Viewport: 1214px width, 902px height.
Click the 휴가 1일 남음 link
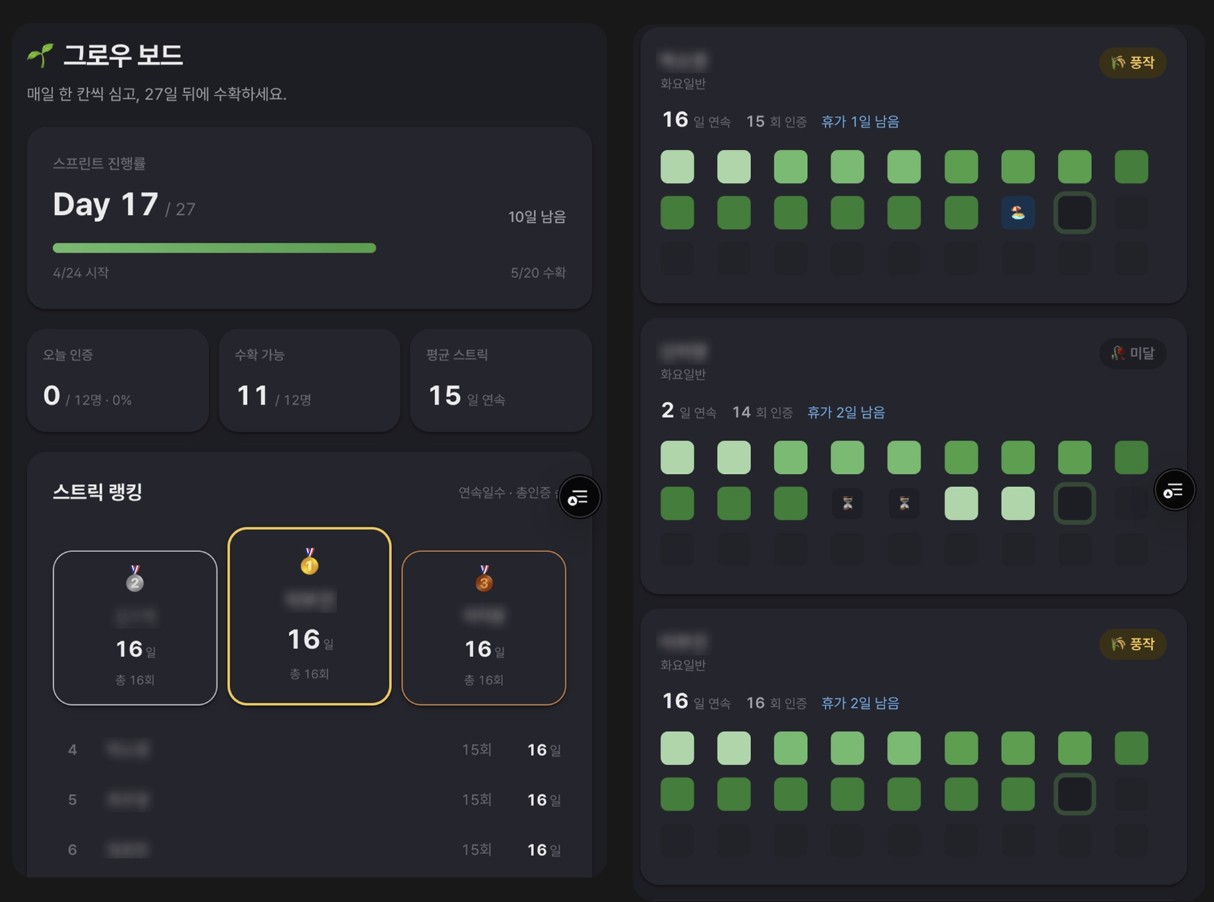tap(860, 122)
